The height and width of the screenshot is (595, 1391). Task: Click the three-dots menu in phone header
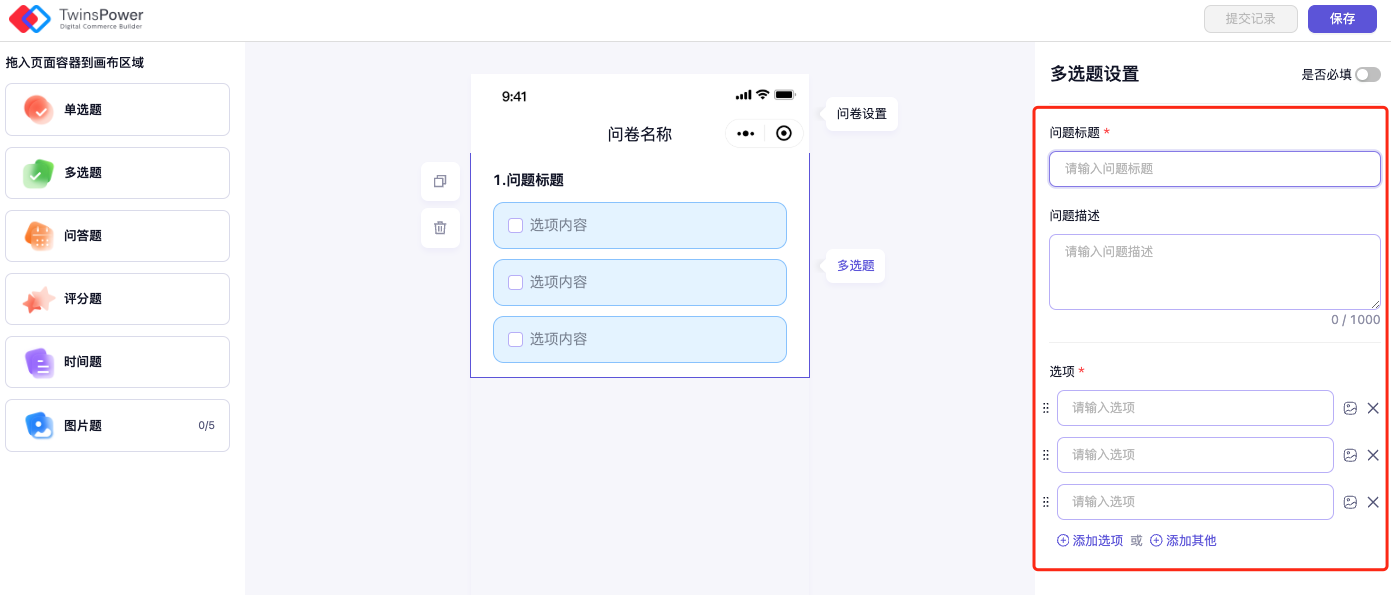pyautogui.click(x=746, y=133)
